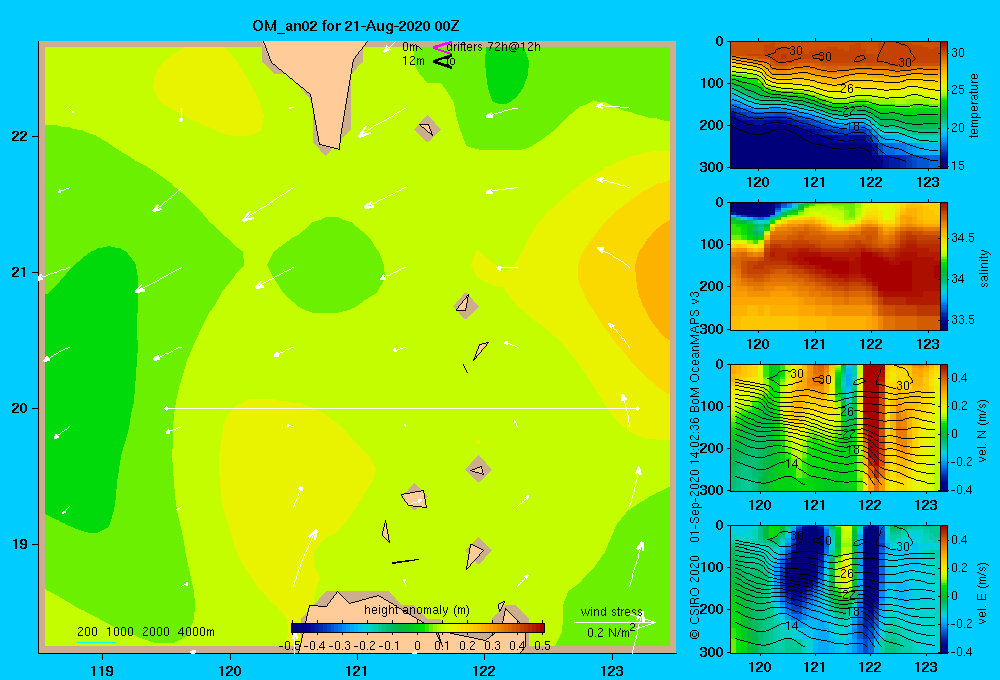Click the plot title OM_an02 for 21-Aug-2020 00Z

(x=356, y=26)
